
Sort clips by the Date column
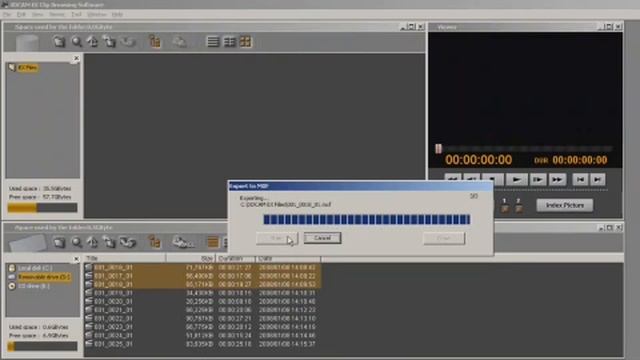click(288, 259)
